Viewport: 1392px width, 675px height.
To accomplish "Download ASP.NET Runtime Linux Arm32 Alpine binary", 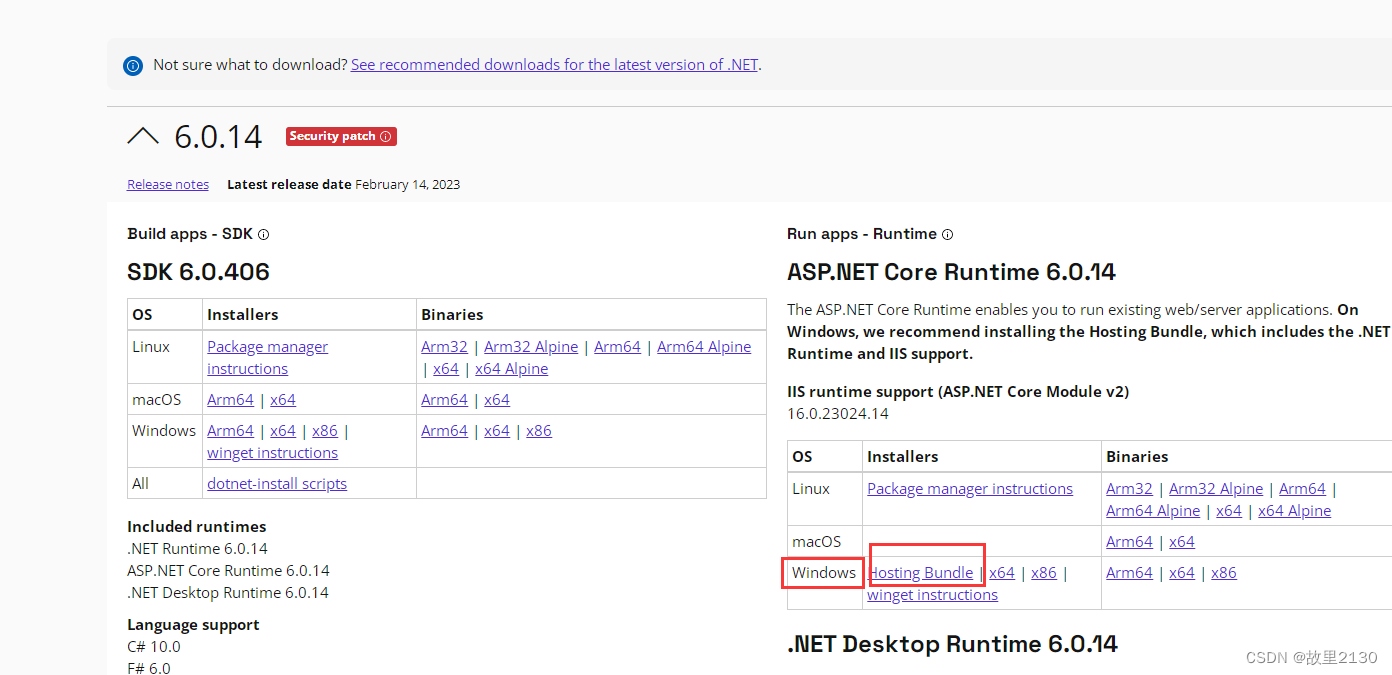I will (1216, 488).
